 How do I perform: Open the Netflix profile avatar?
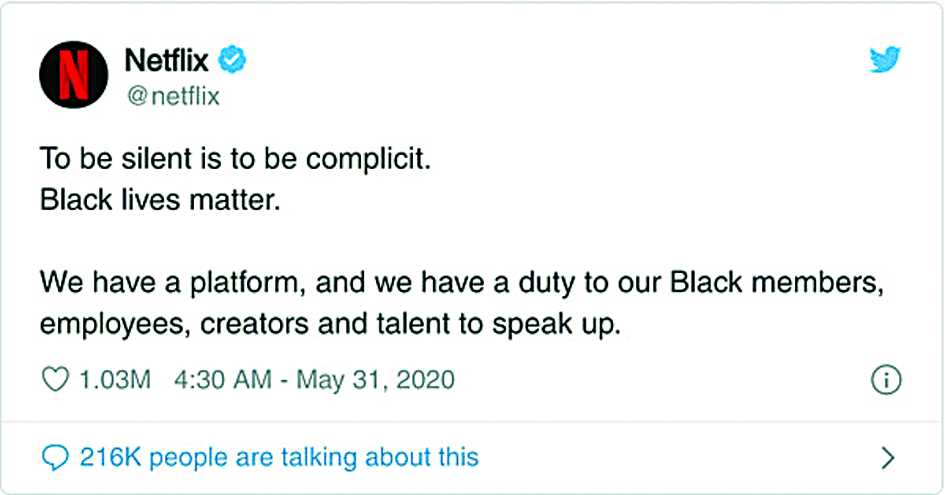(x=74, y=75)
